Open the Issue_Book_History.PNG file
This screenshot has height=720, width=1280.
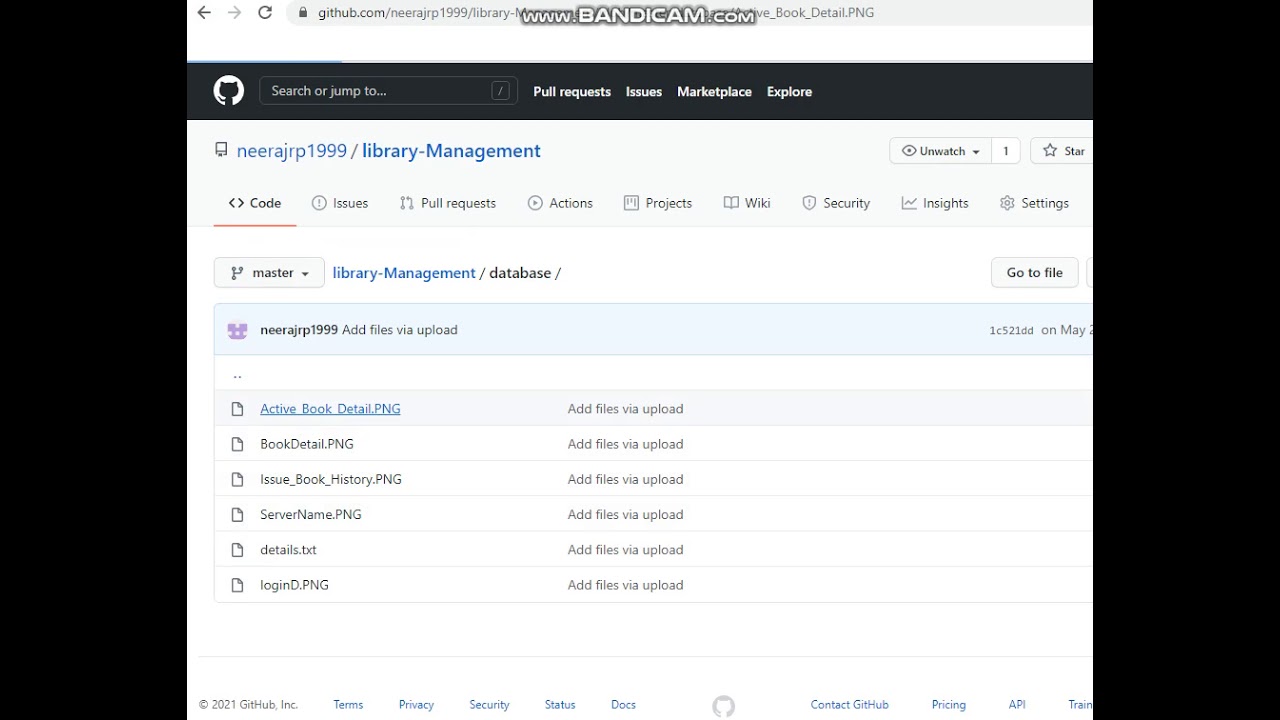(x=331, y=479)
